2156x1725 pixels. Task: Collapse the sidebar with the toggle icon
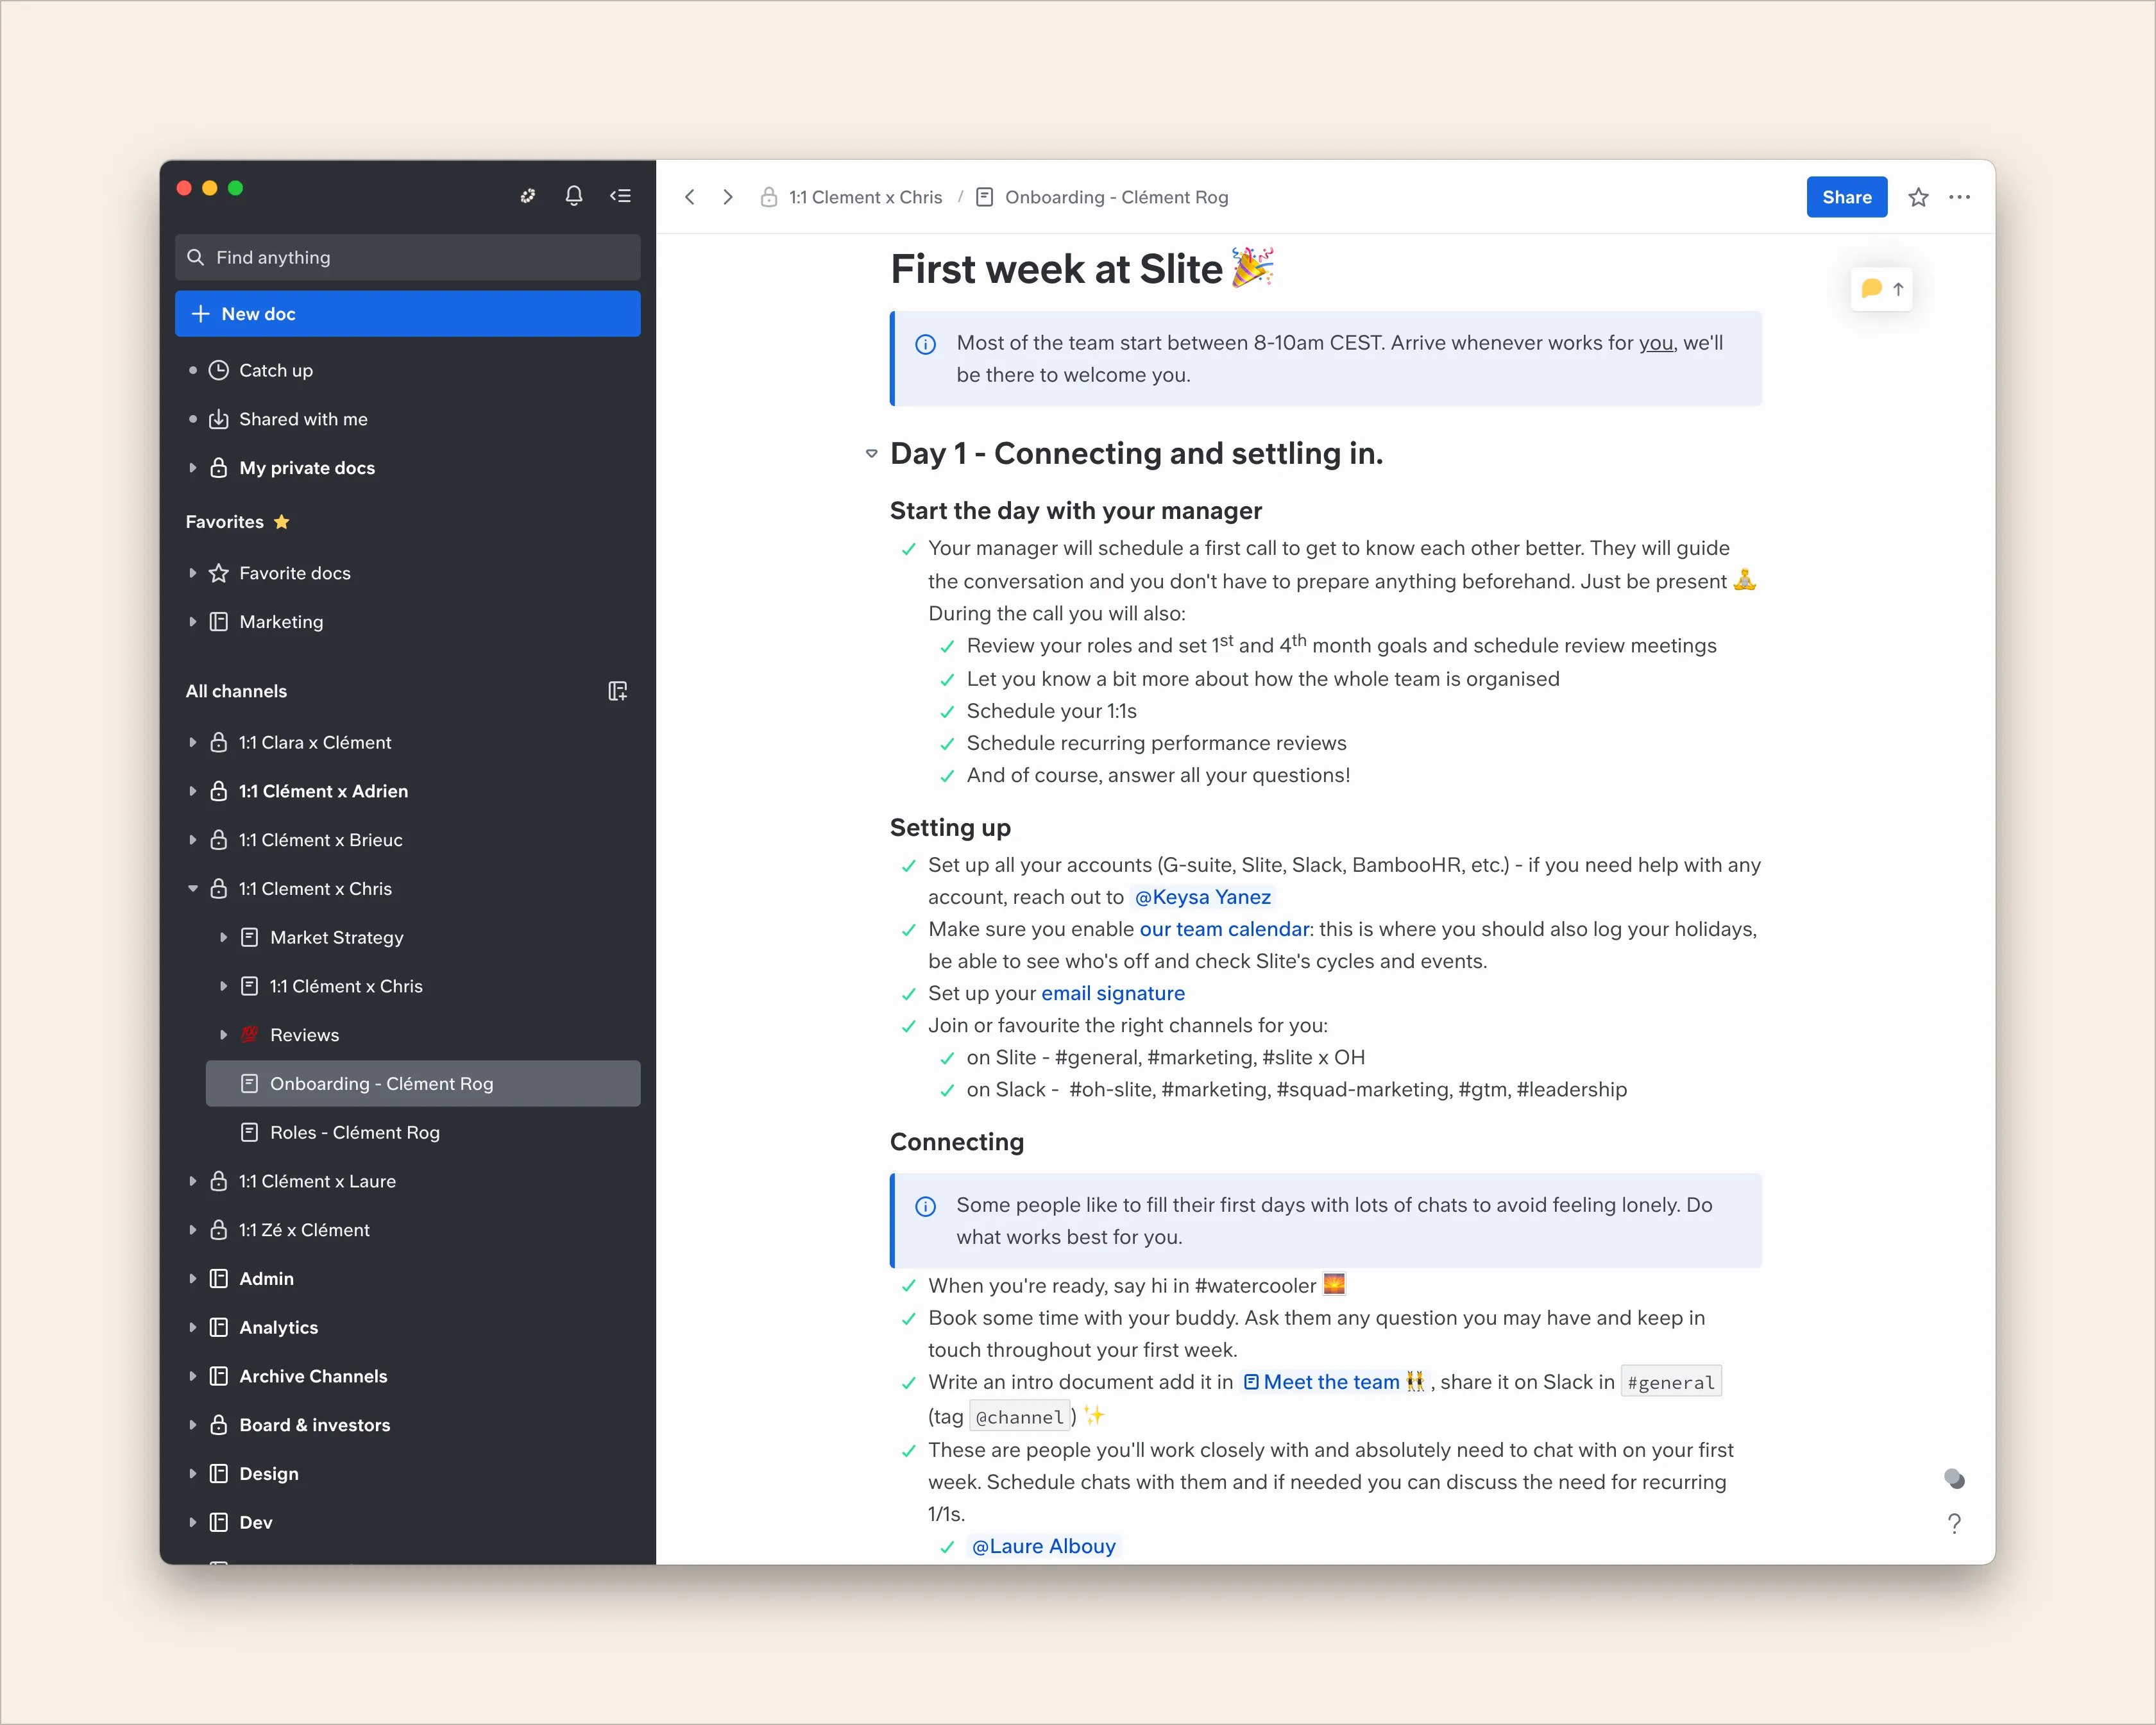tap(620, 196)
